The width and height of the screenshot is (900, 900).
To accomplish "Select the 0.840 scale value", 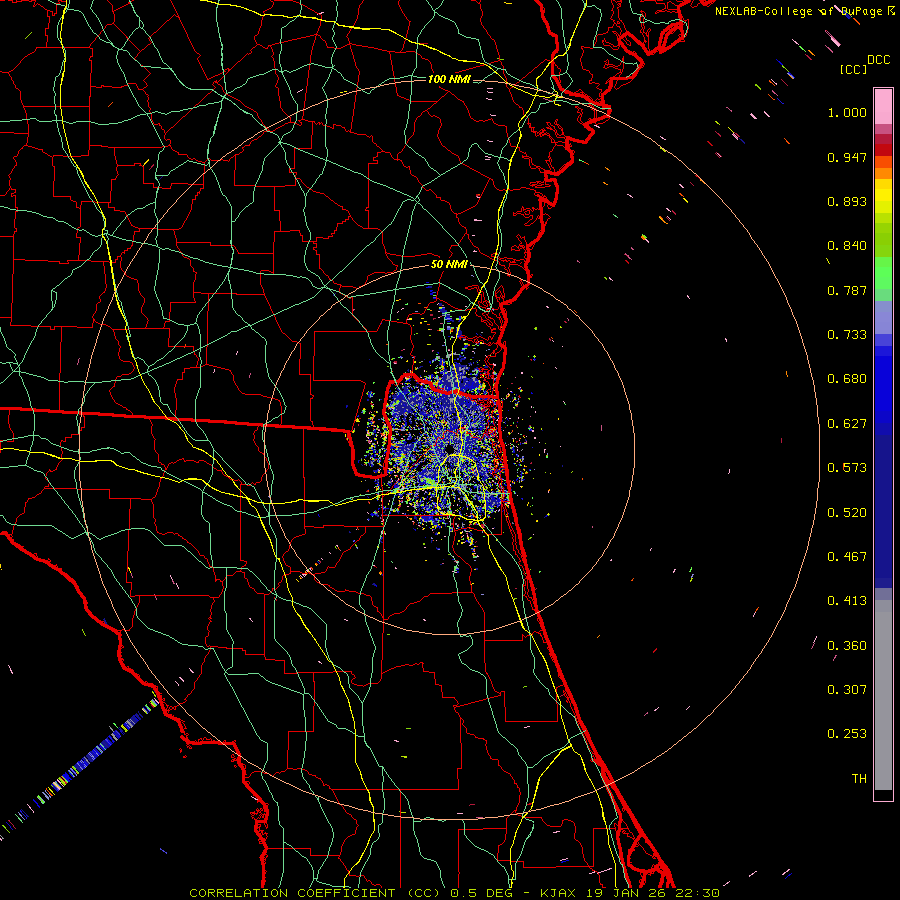I will pos(847,246).
